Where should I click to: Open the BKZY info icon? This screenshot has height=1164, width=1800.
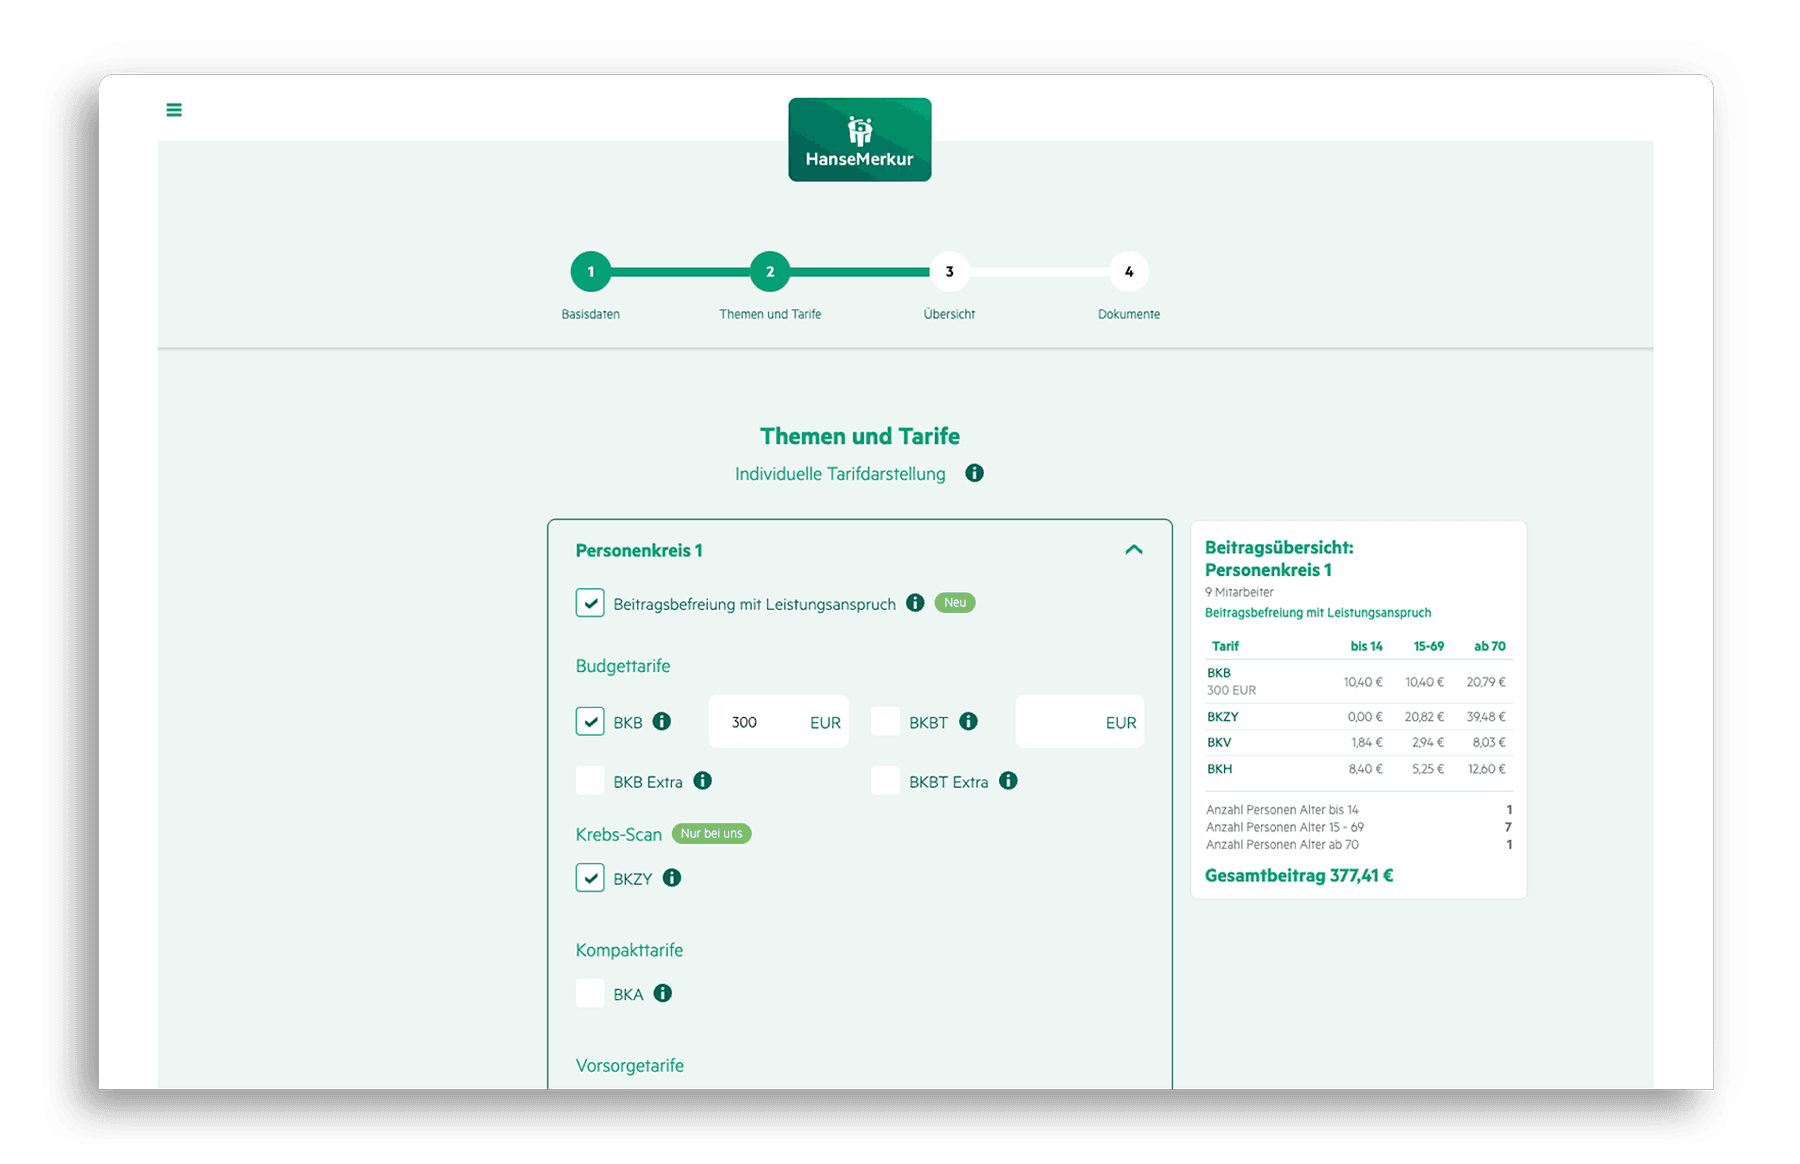pos(672,878)
